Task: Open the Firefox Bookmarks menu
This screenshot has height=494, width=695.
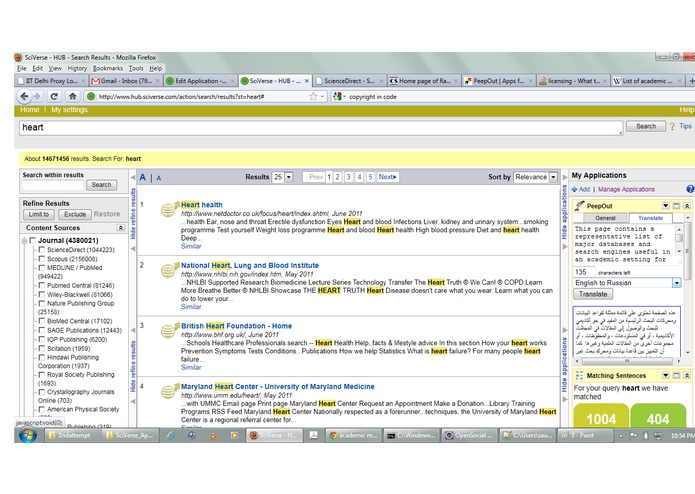Action: pos(108,68)
